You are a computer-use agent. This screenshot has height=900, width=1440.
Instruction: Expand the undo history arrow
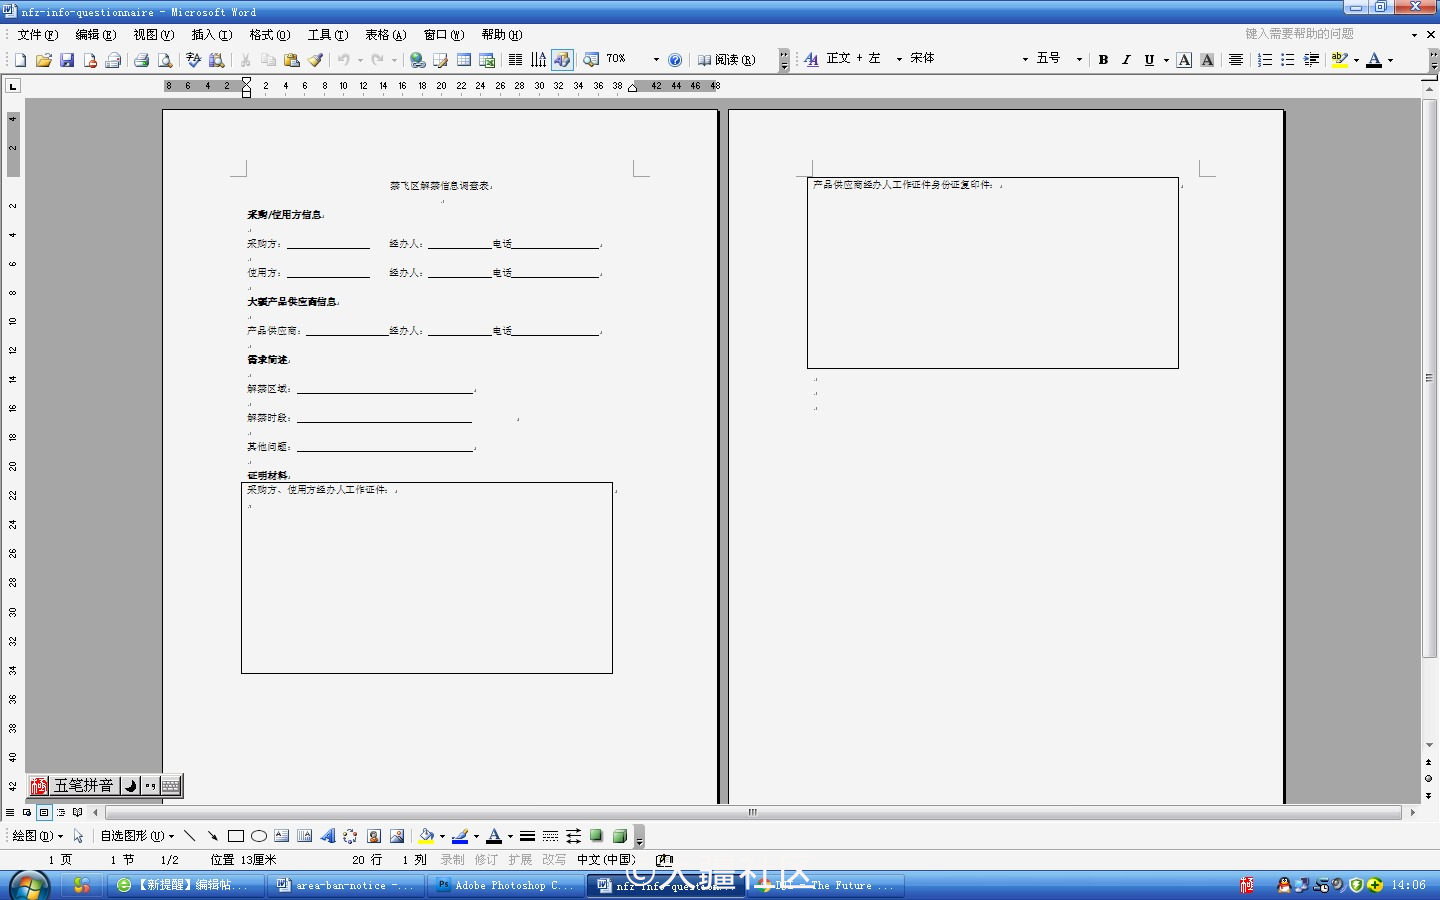coord(360,60)
